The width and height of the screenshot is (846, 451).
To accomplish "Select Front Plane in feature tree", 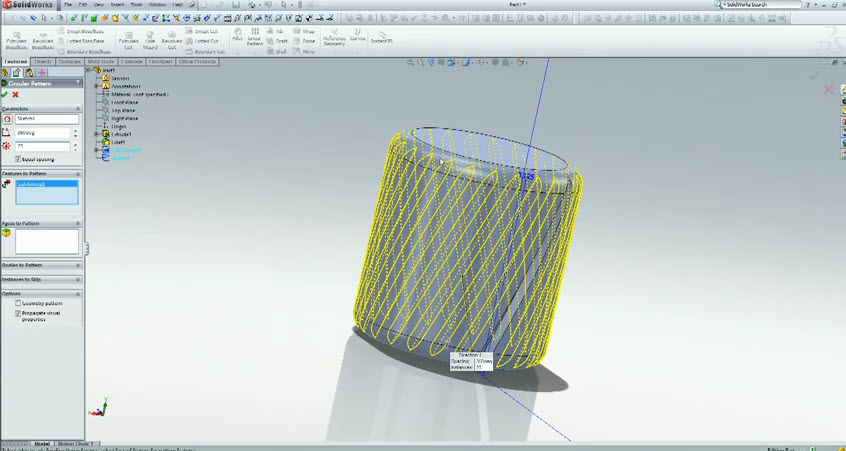I will tap(125, 102).
